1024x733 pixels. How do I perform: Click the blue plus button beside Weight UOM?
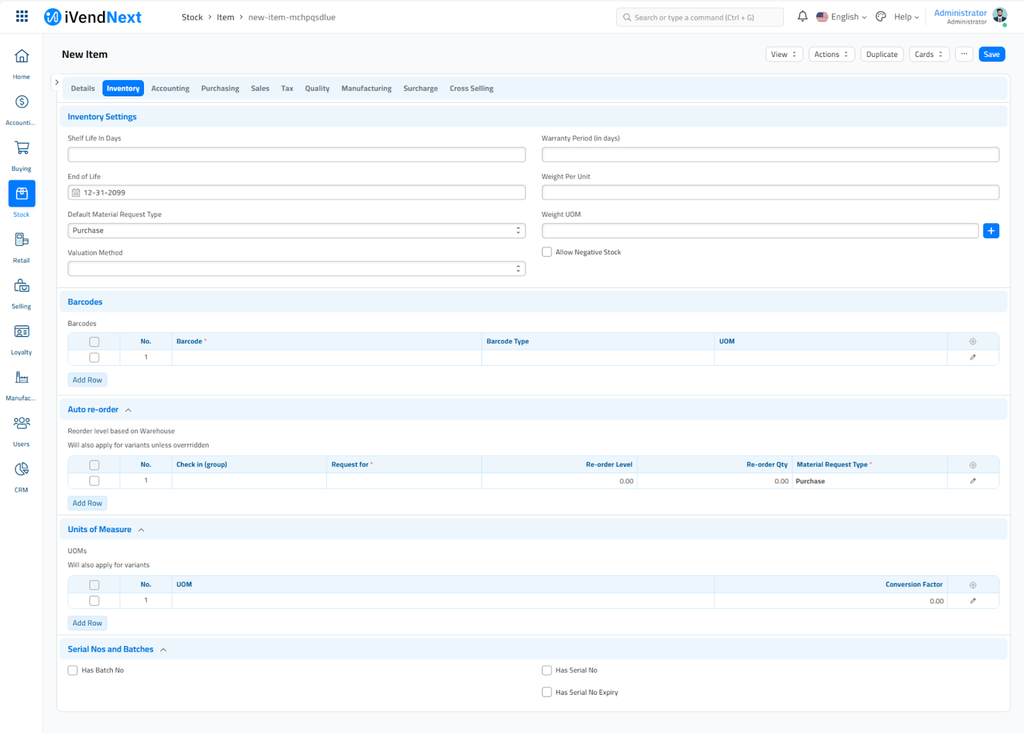[991, 231]
